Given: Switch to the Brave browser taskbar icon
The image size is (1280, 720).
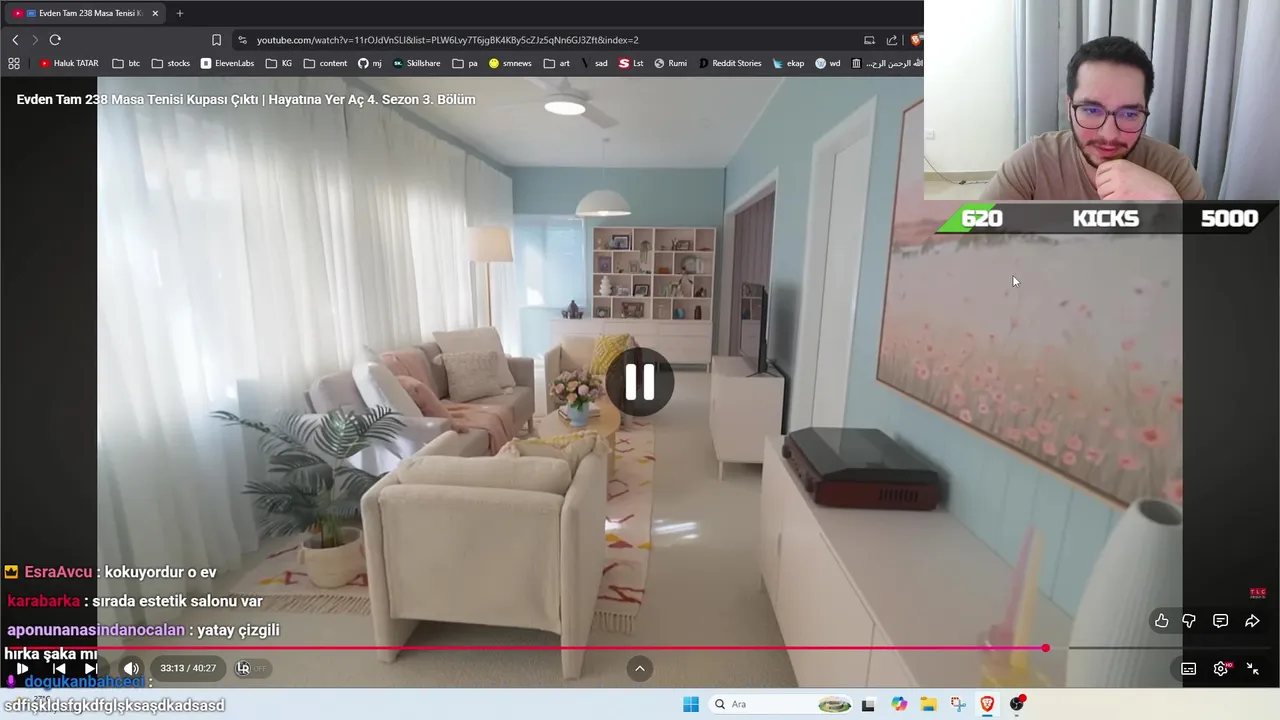Looking at the screenshot, I should pos(987,704).
